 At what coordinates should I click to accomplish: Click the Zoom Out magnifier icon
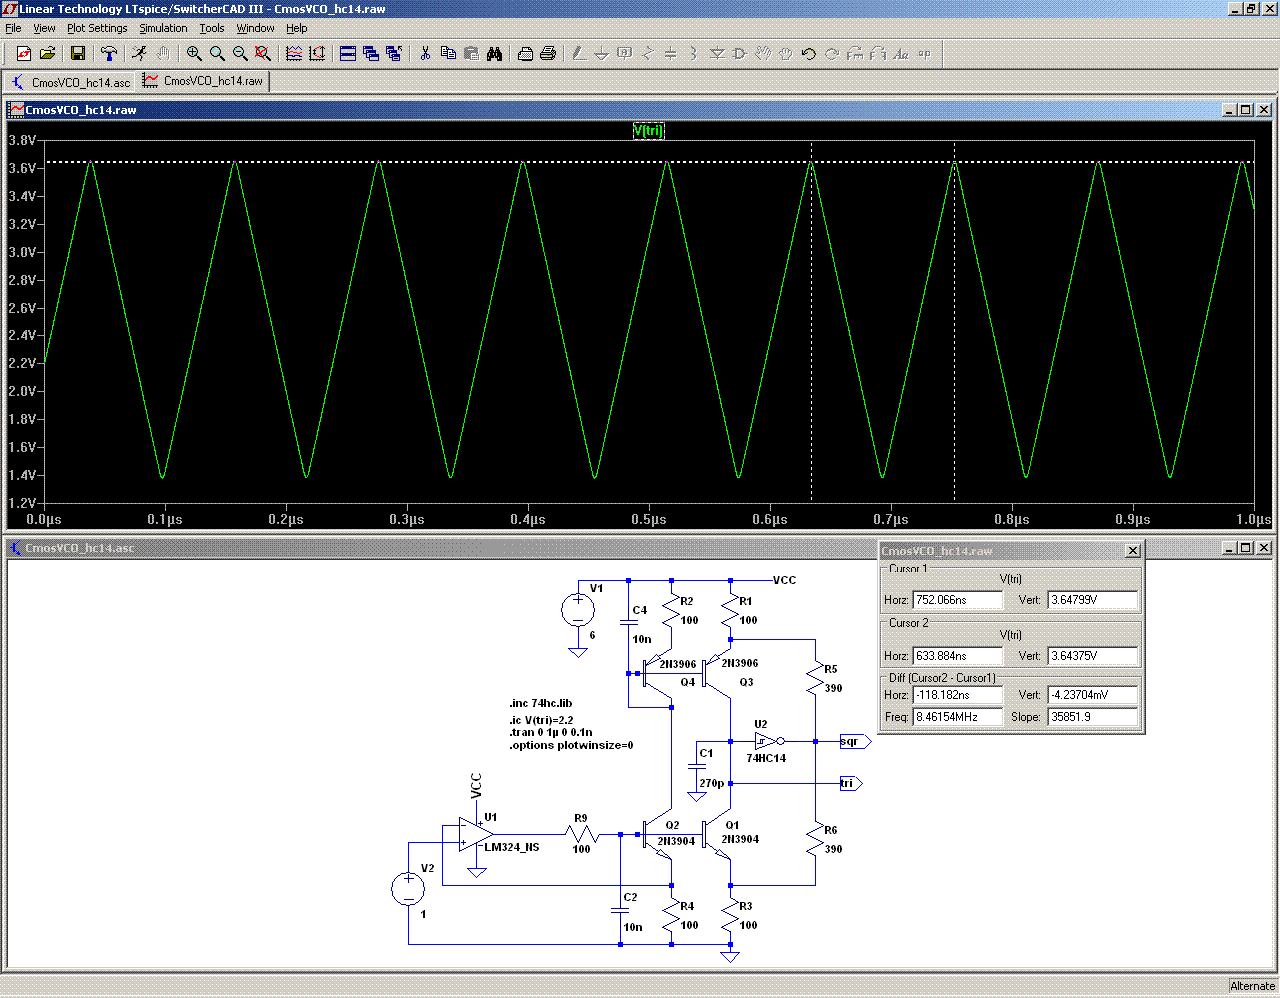coord(240,54)
